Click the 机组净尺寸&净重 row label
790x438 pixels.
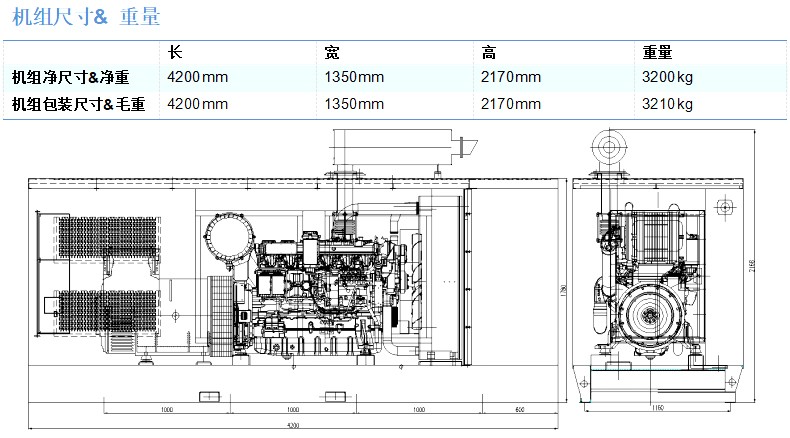[70, 77]
